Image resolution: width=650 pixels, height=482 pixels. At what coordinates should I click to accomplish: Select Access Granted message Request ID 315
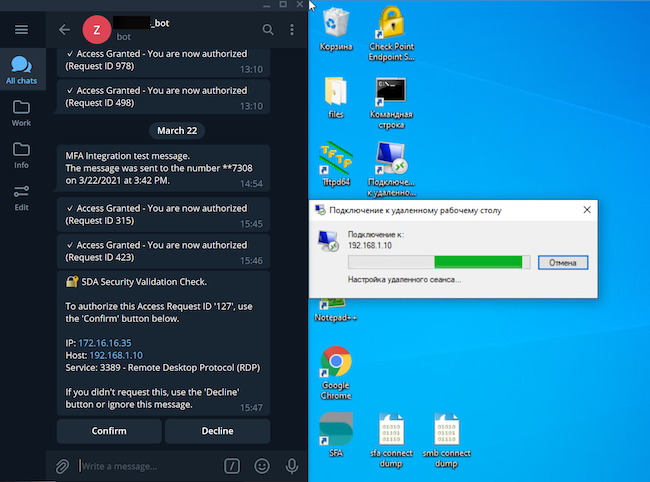[163, 214]
